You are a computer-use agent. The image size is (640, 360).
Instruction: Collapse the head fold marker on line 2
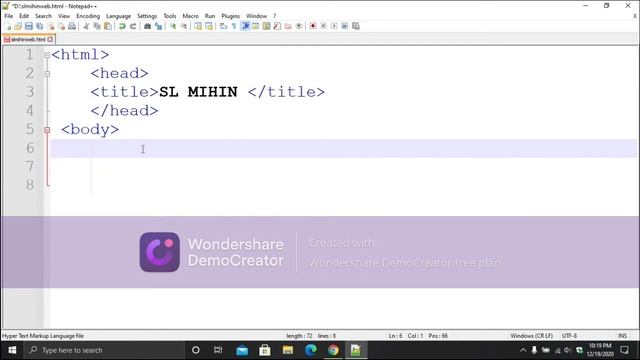point(47,74)
